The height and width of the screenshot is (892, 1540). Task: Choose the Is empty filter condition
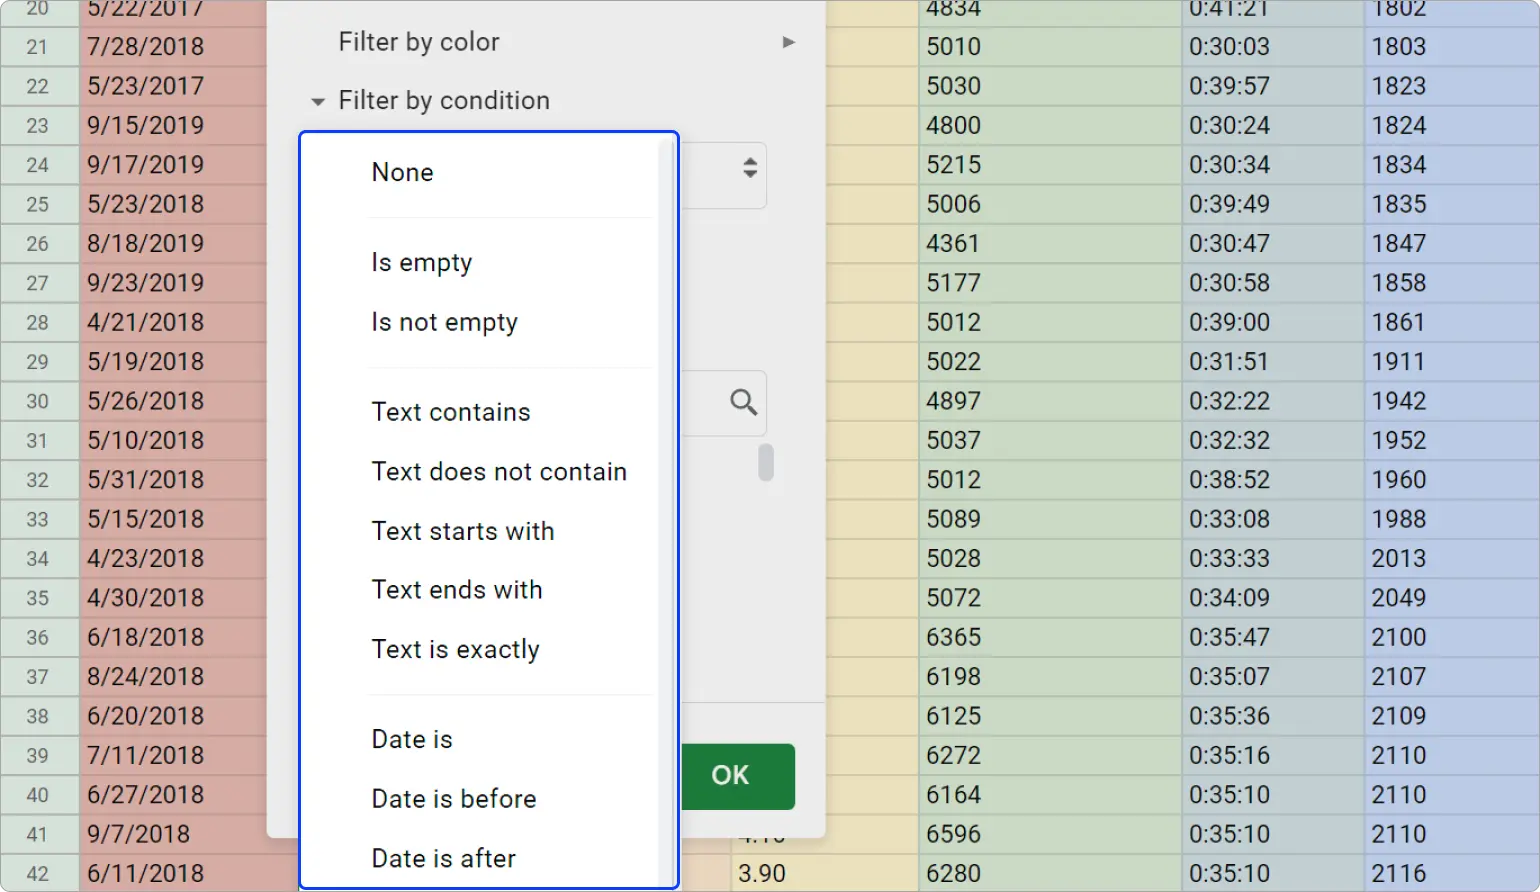coord(421,262)
